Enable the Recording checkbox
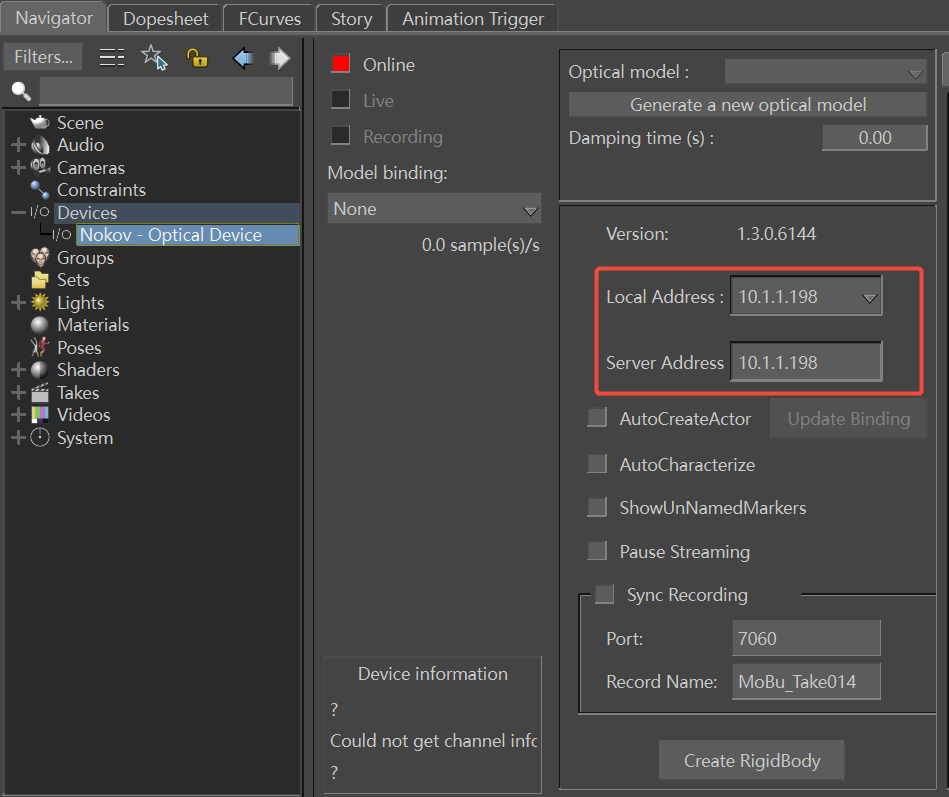The image size is (949, 797). point(341,136)
